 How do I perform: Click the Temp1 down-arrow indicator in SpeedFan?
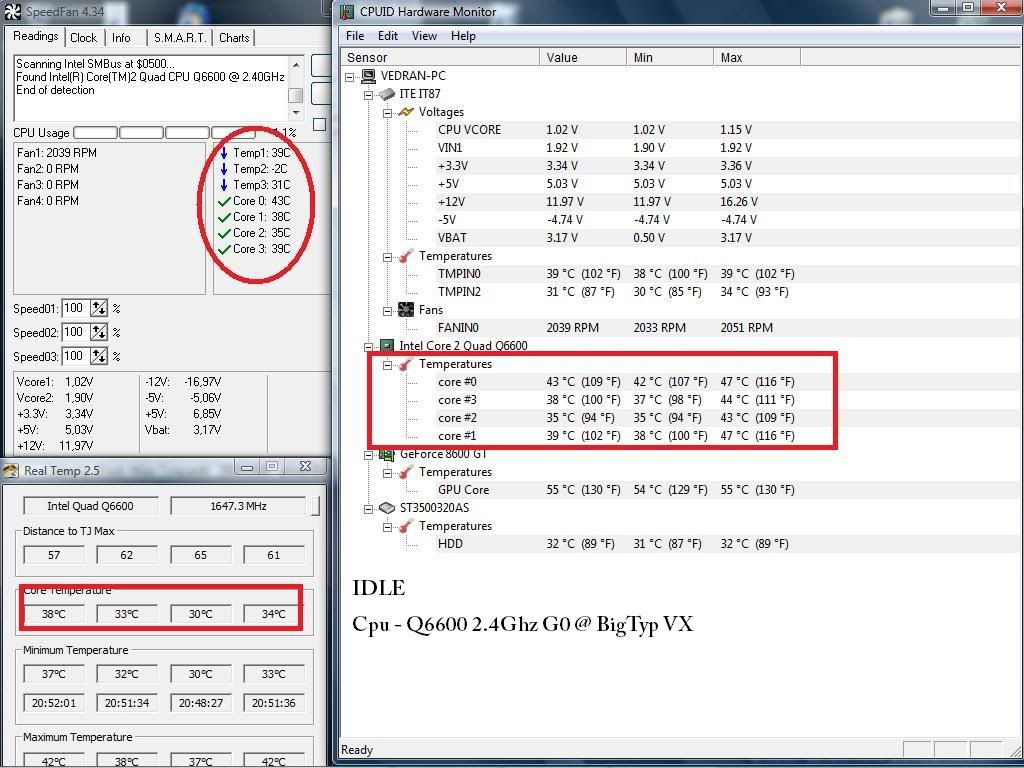tap(224, 153)
